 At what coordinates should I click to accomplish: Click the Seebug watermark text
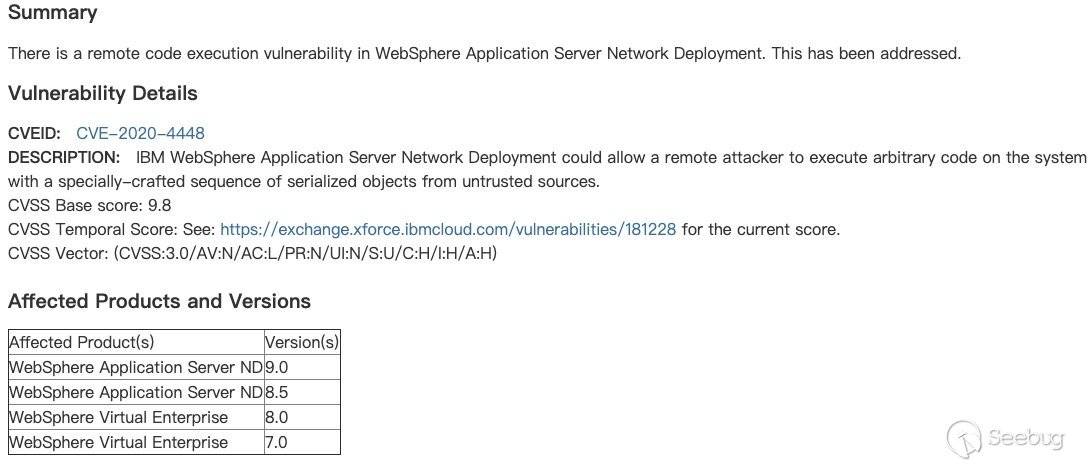pos(1030,437)
